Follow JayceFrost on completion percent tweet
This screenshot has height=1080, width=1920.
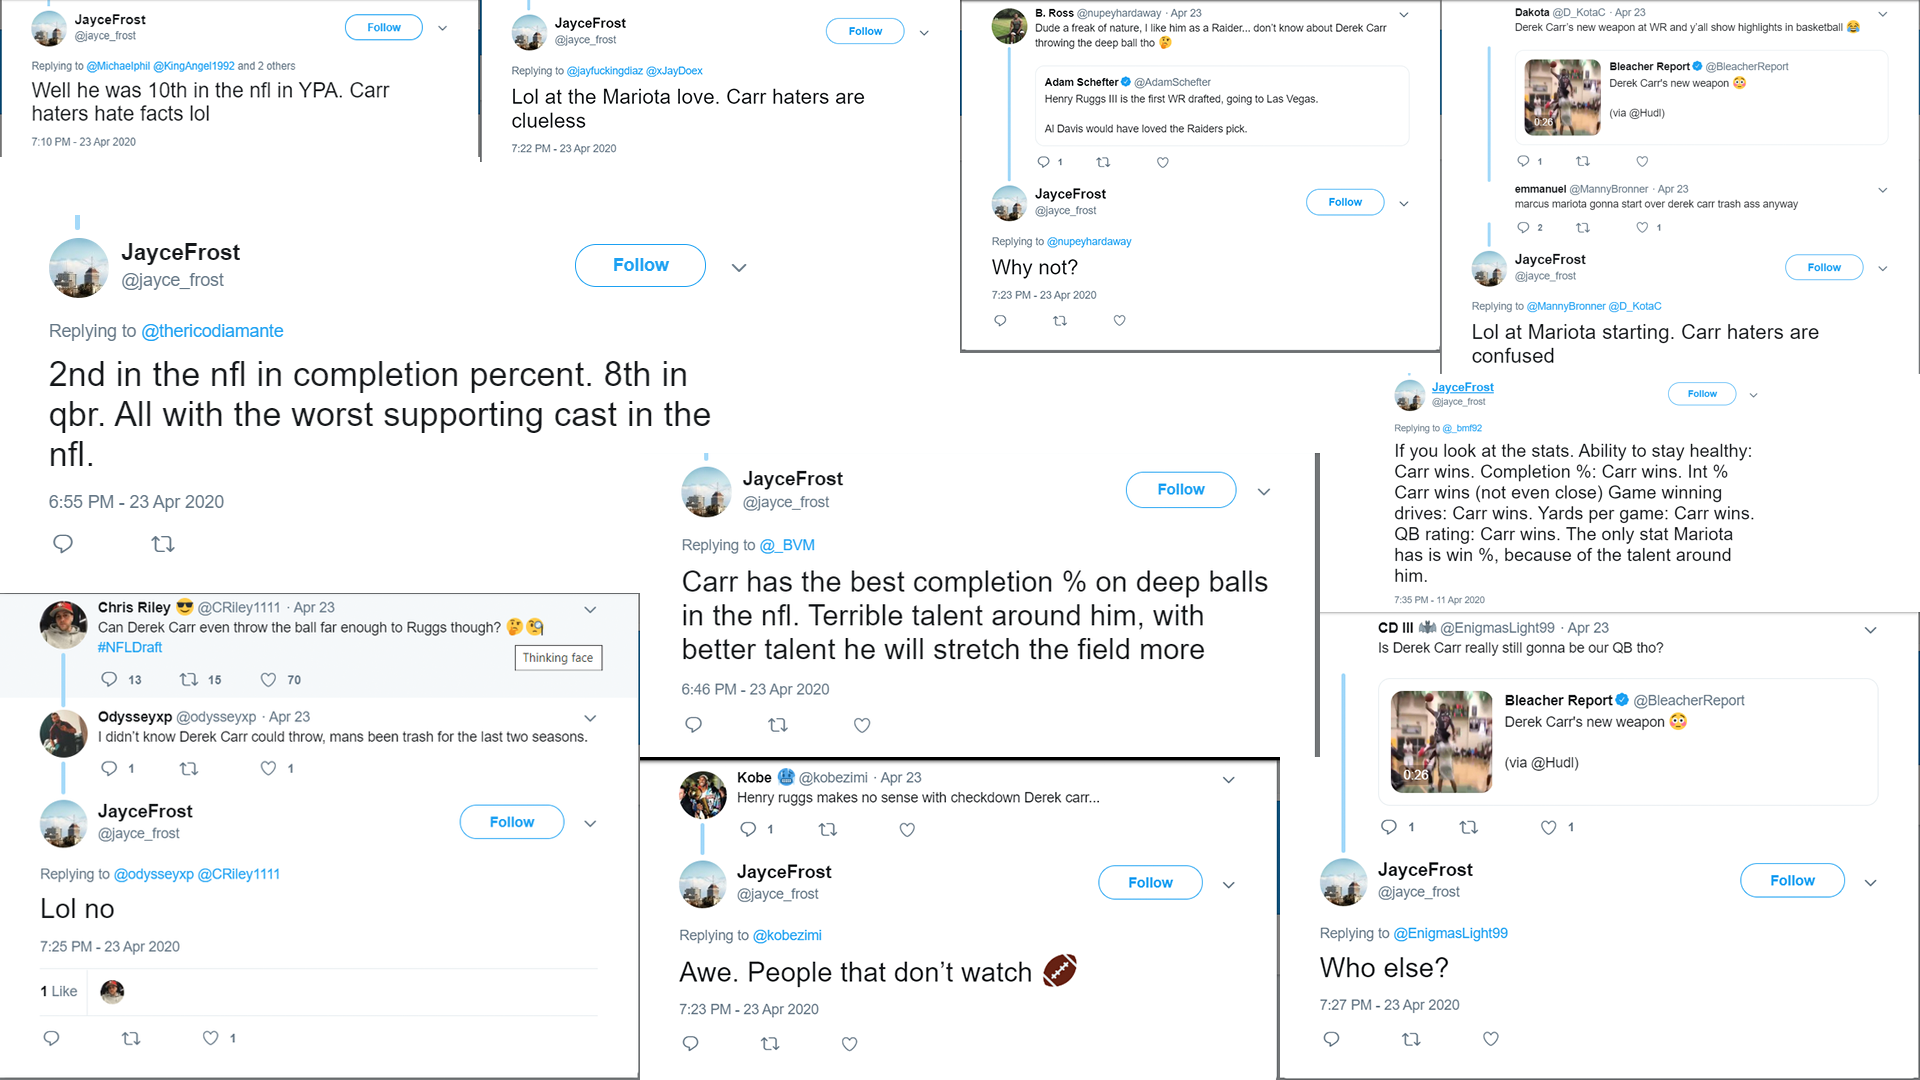tap(640, 265)
